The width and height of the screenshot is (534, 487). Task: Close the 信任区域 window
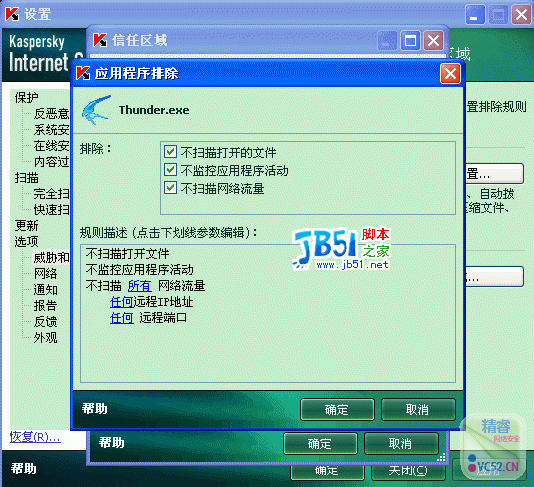(x=434, y=41)
